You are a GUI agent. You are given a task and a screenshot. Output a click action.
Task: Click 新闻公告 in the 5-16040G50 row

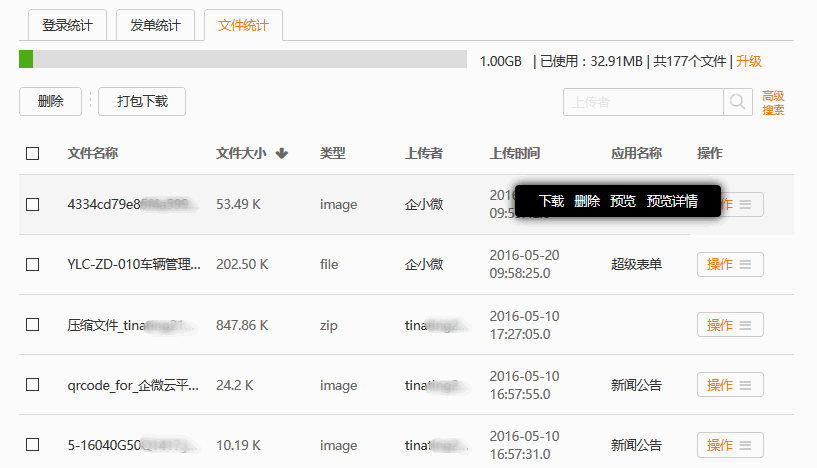tap(637, 445)
